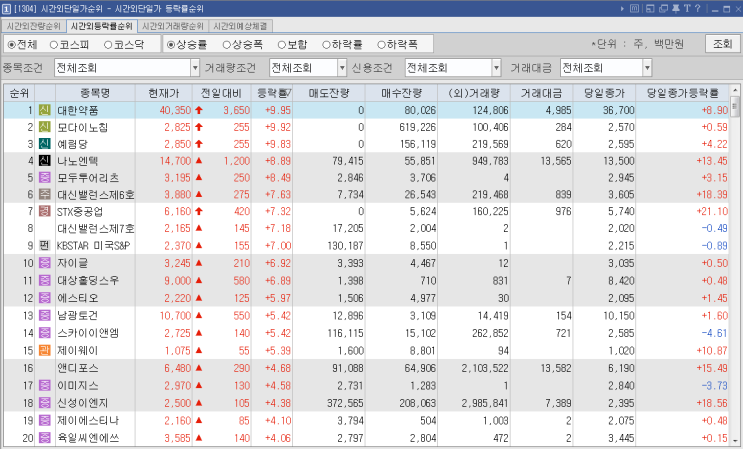Viewport: 743px width, 449px height.
Task: Click the 증 badge next to 남광토건
Action: pos(45,315)
